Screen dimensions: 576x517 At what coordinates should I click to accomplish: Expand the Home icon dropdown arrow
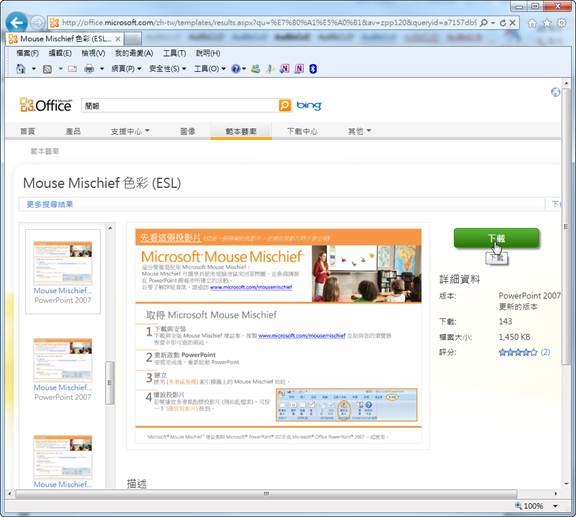pos(33,69)
